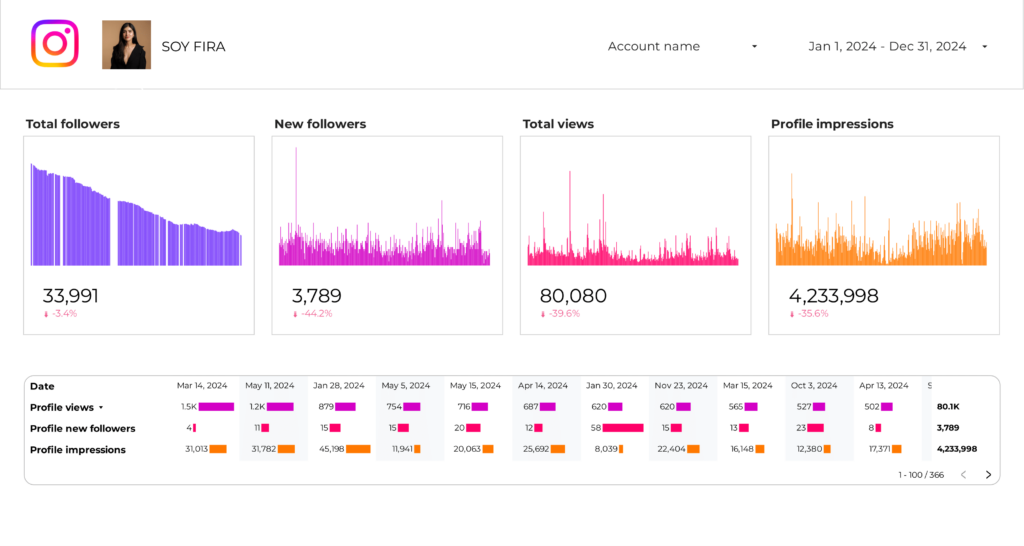This screenshot has height=546, width=1024.
Task: Click the Instagram logo icon
Action: [x=54, y=45]
